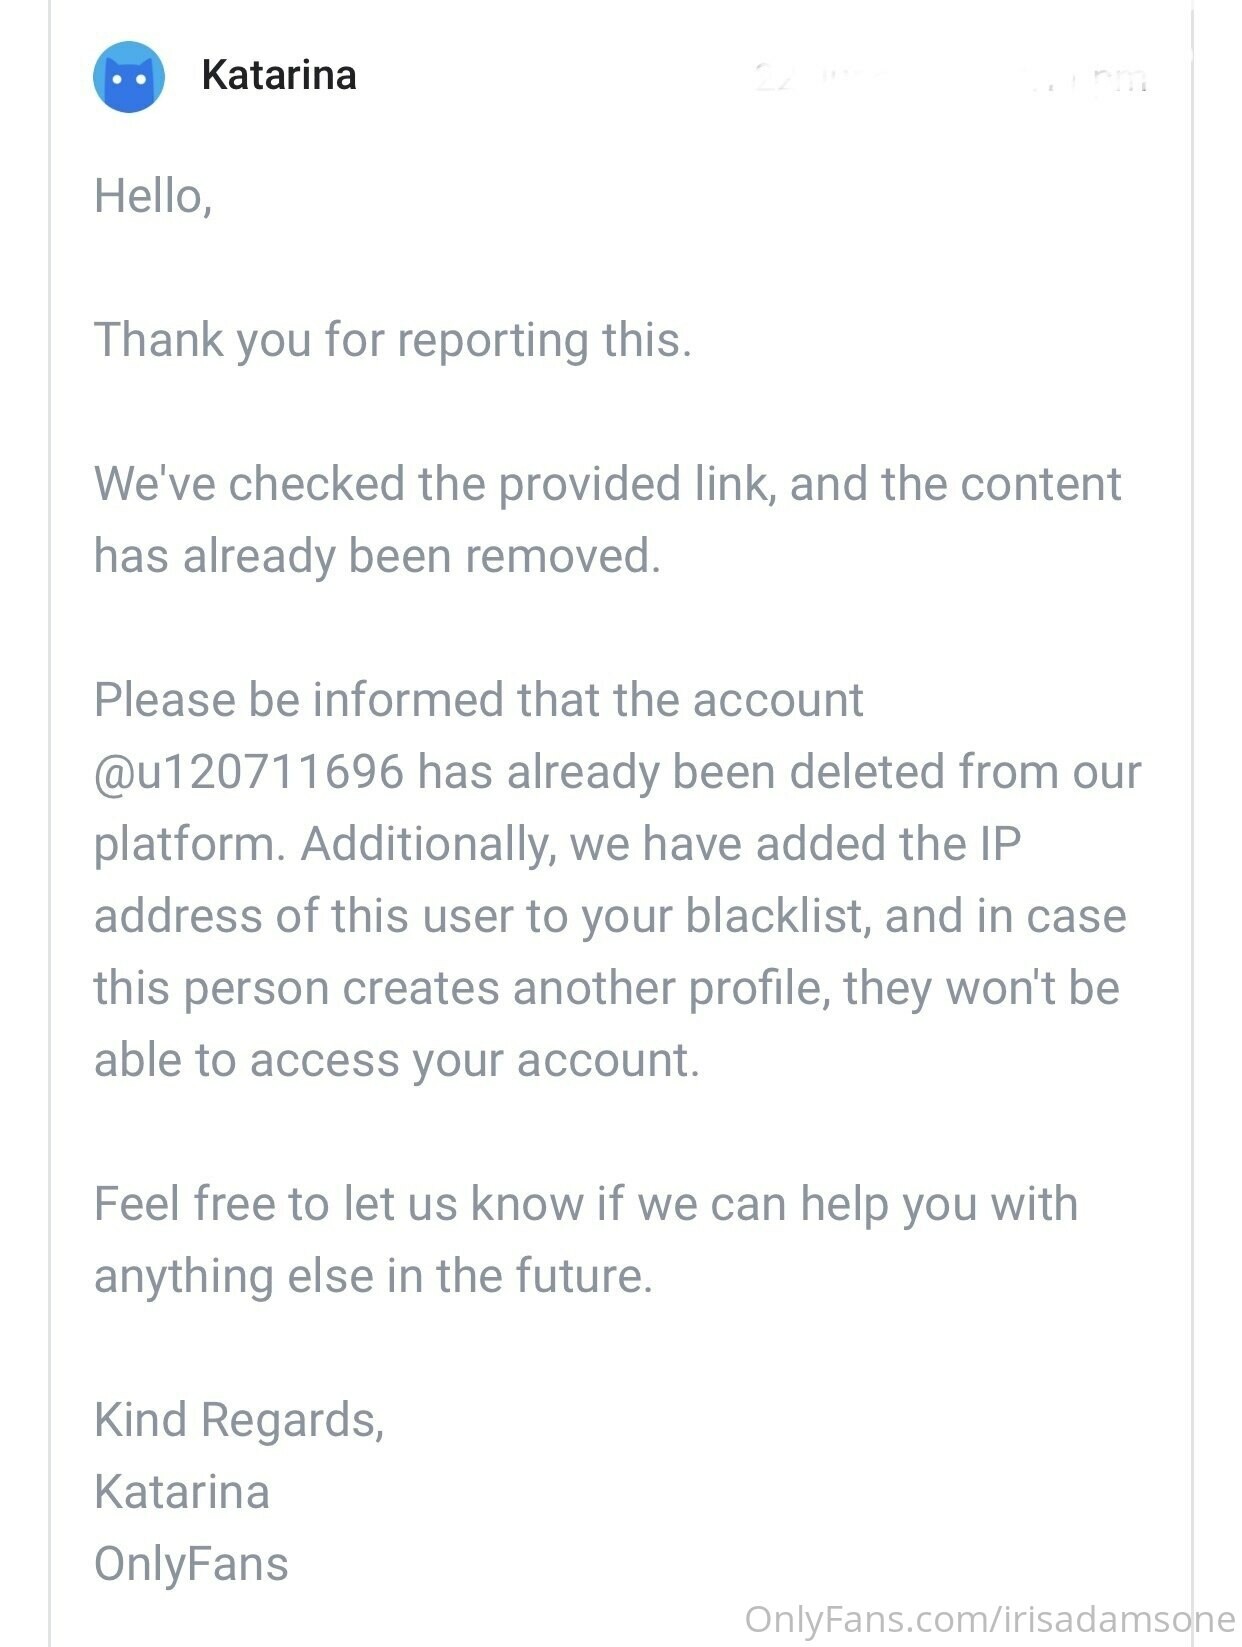1242x1647 pixels.
Task: Click the "Thank you for reporting this." sentence
Action: pyautogui.click(x=393, y=340)
